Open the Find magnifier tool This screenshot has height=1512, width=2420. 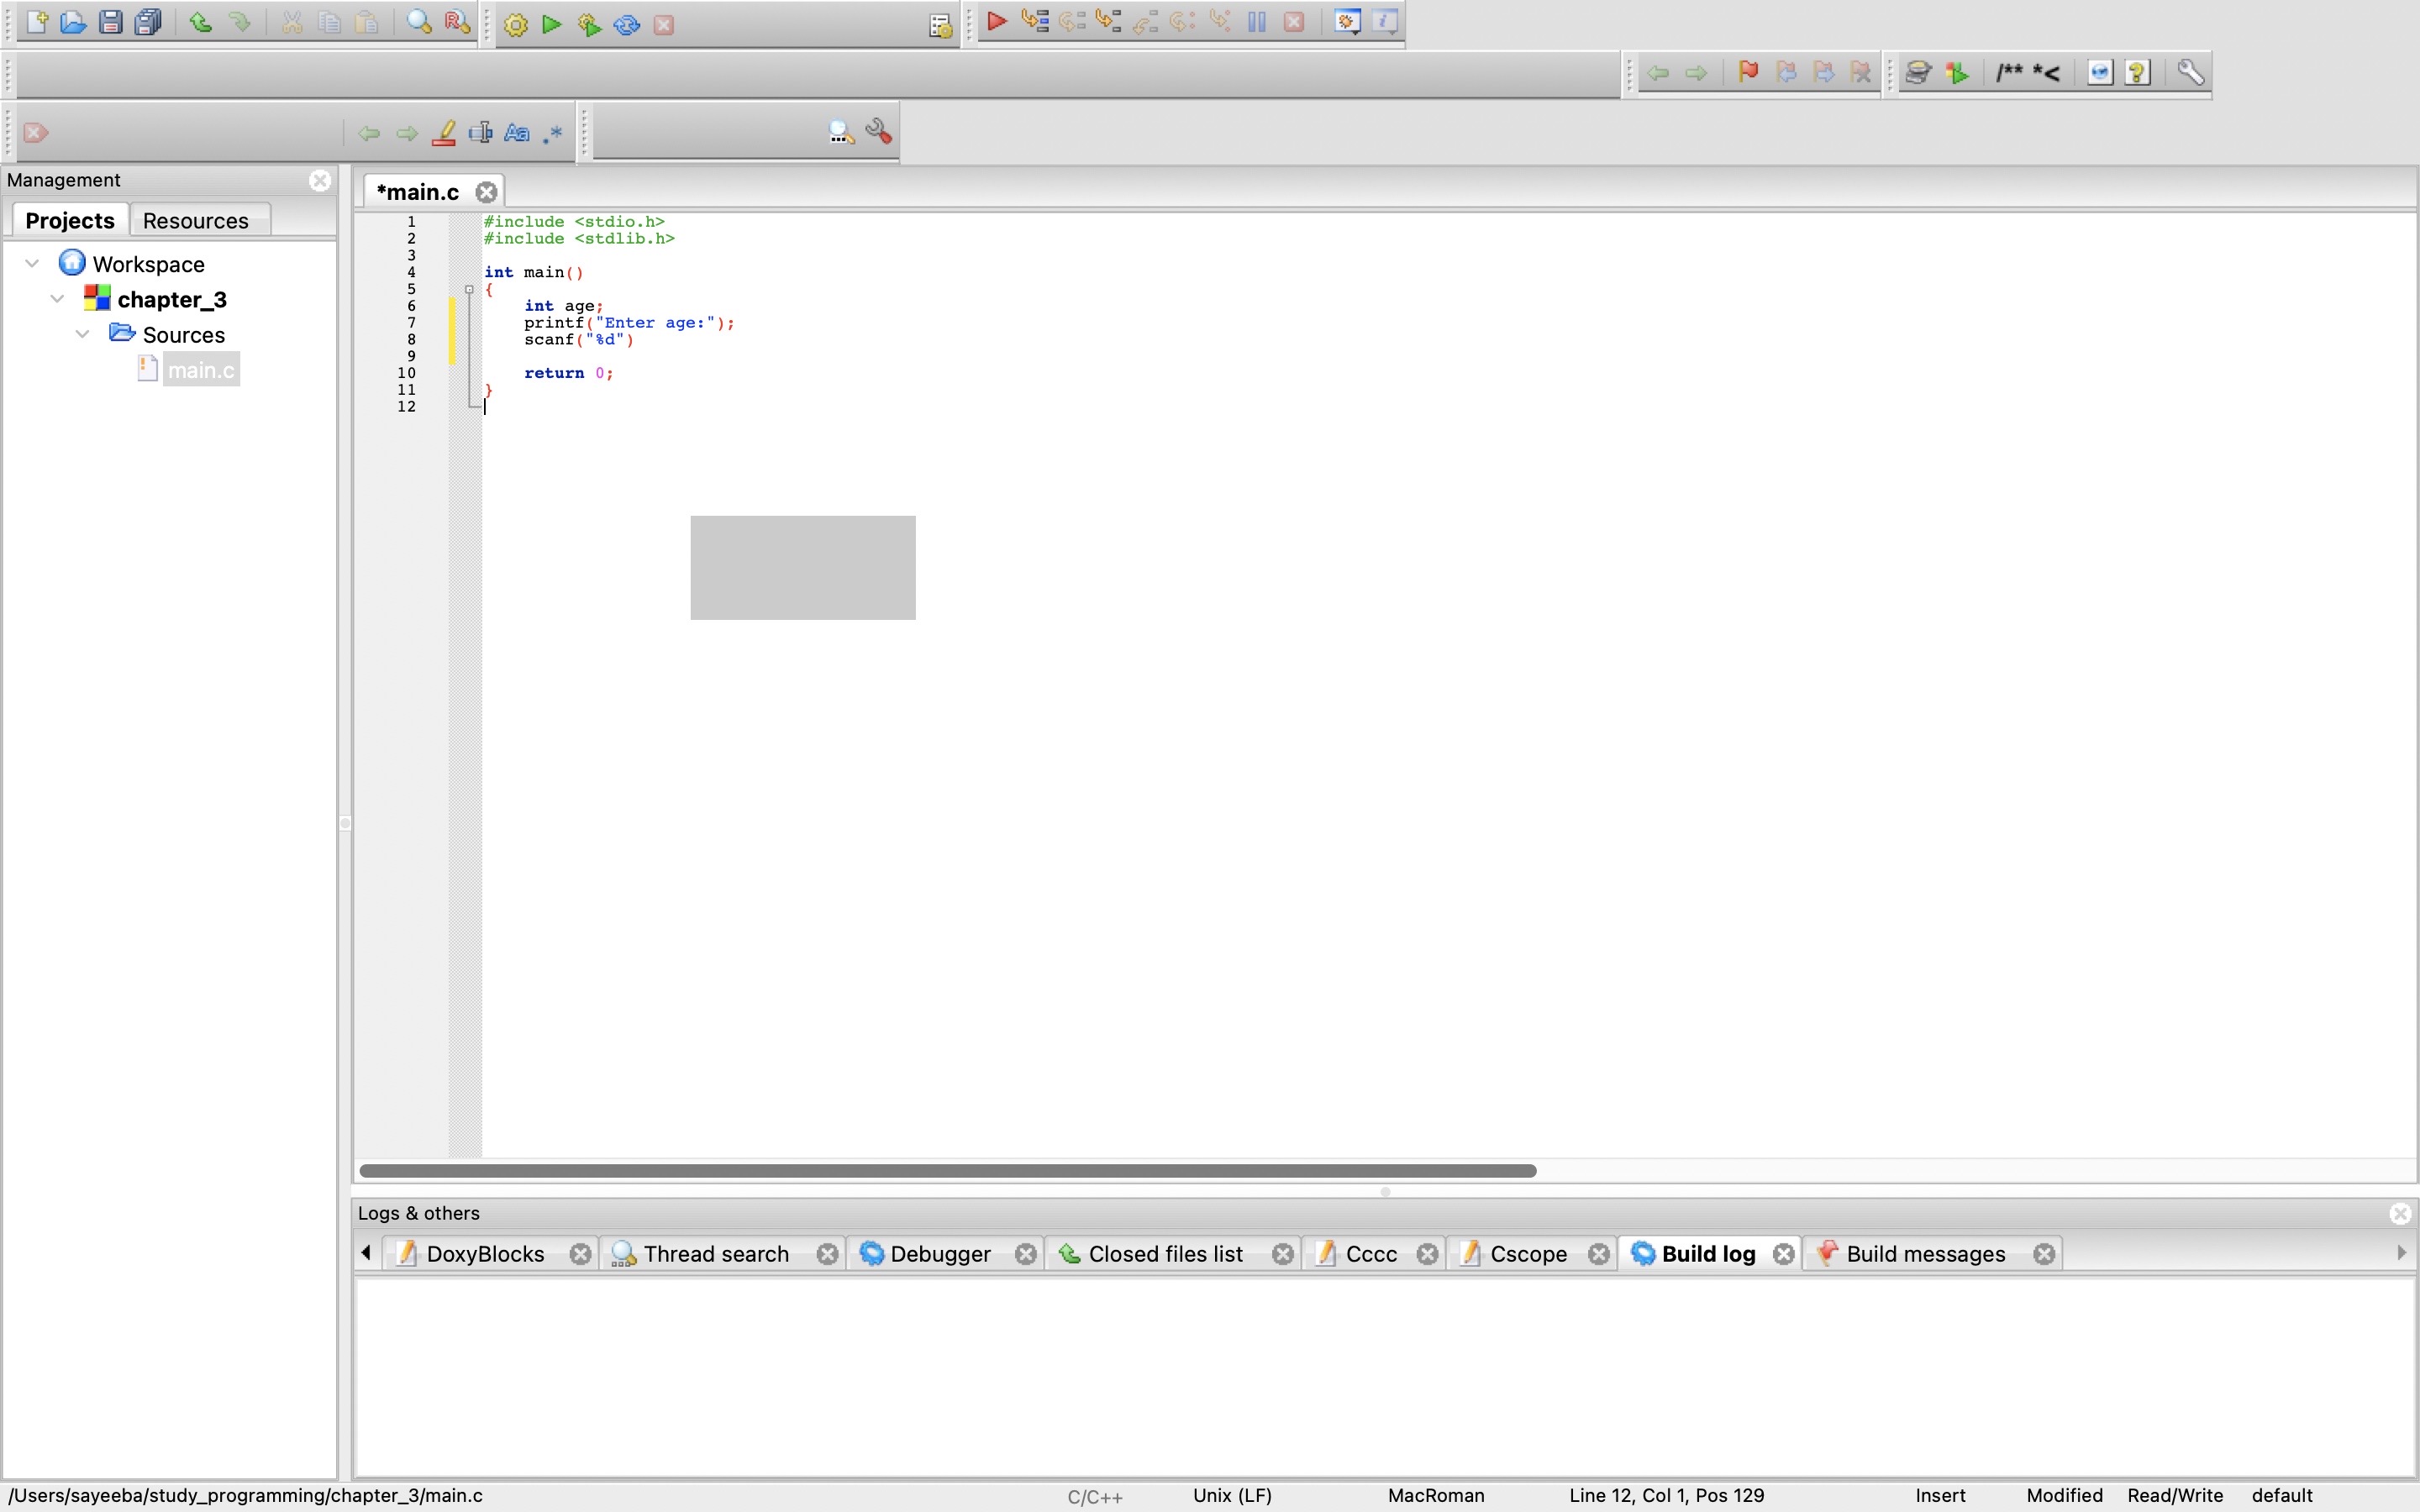(x=419, y=22)
